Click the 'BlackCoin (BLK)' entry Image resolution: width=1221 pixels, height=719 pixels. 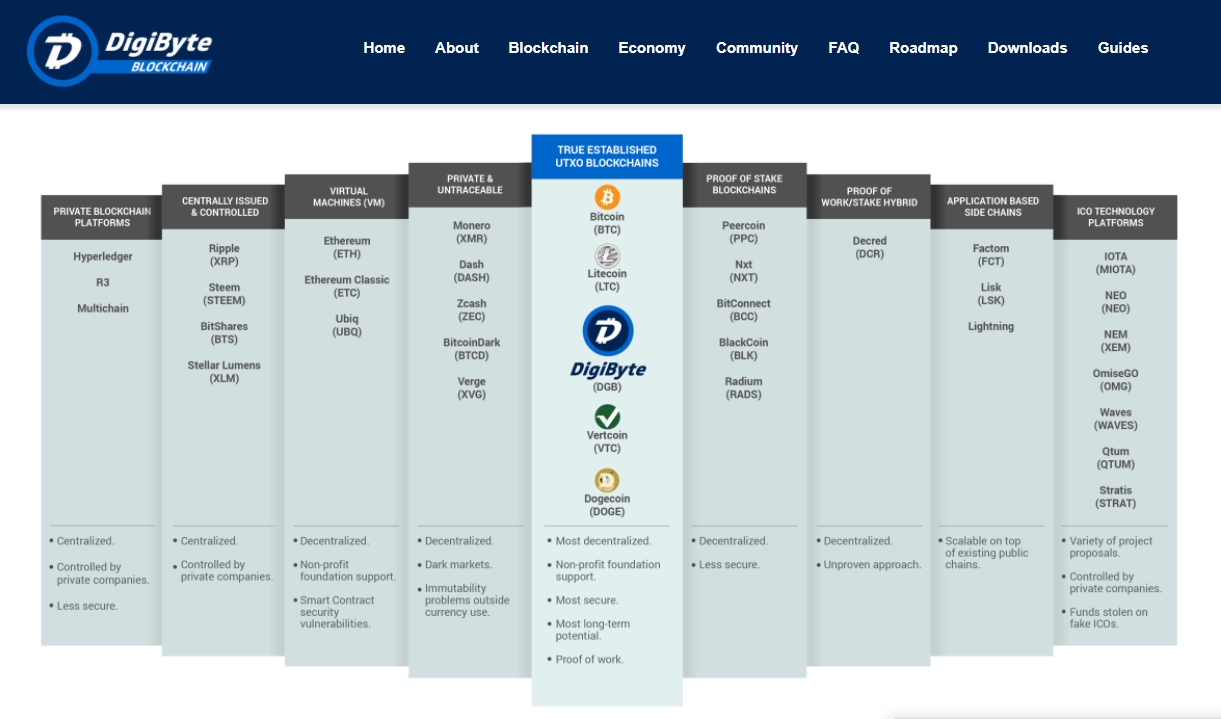(744, 349)
